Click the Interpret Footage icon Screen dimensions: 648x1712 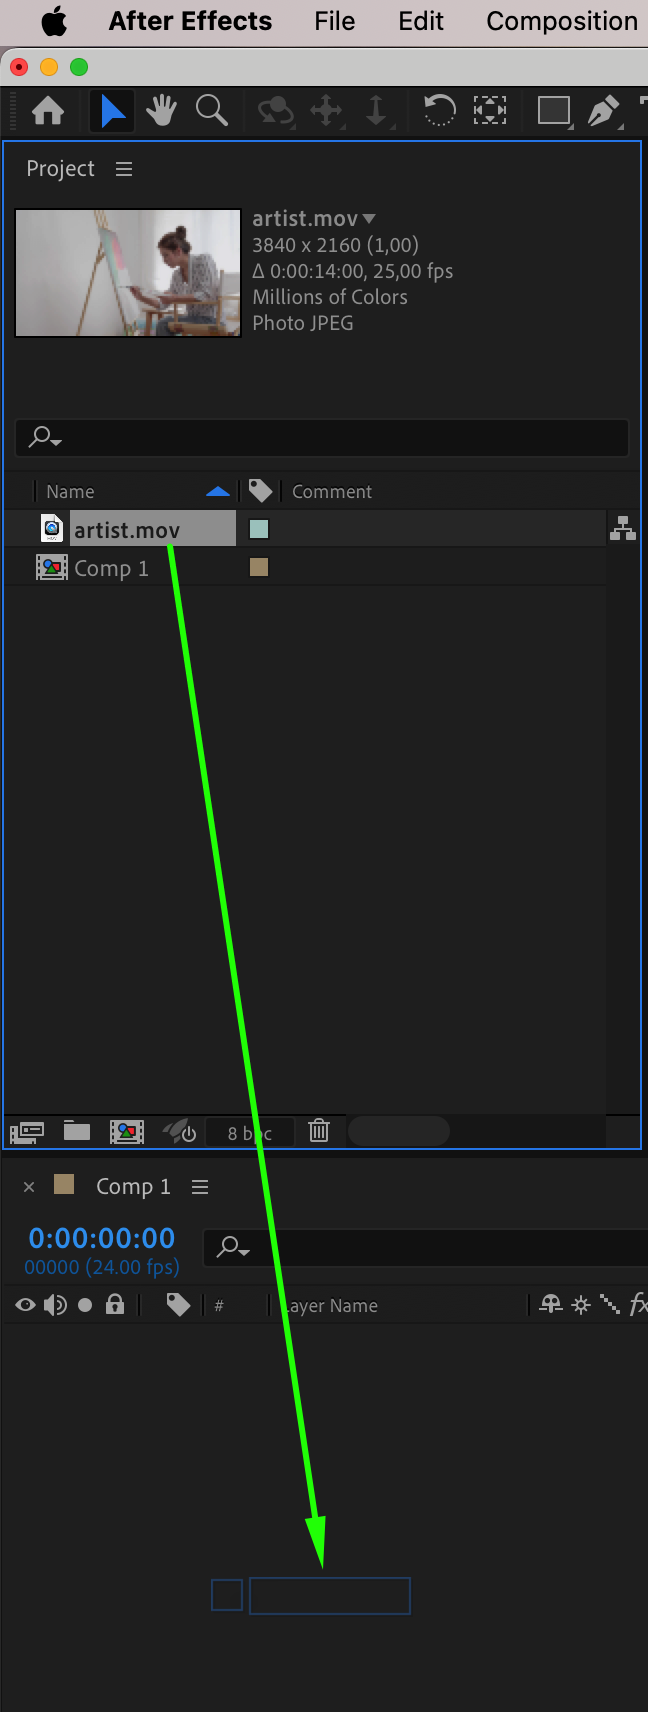click(x=27, y=1132)
